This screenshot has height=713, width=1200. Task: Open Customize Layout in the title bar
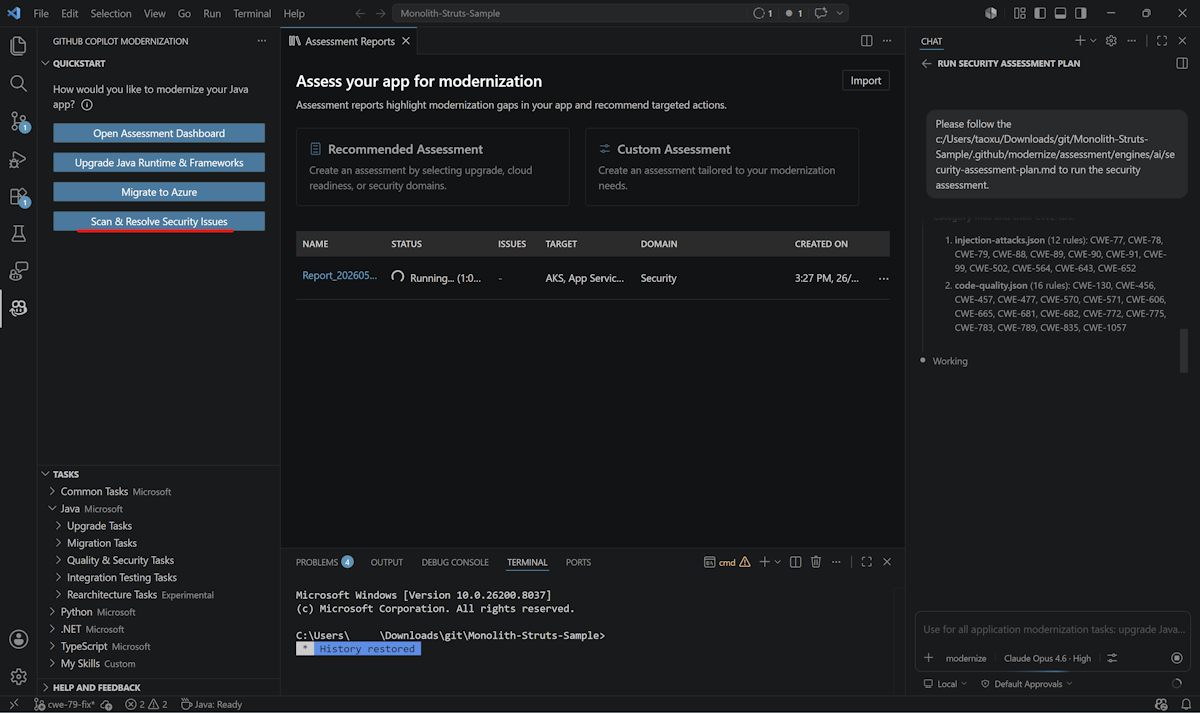click(x=1020, y=13)
